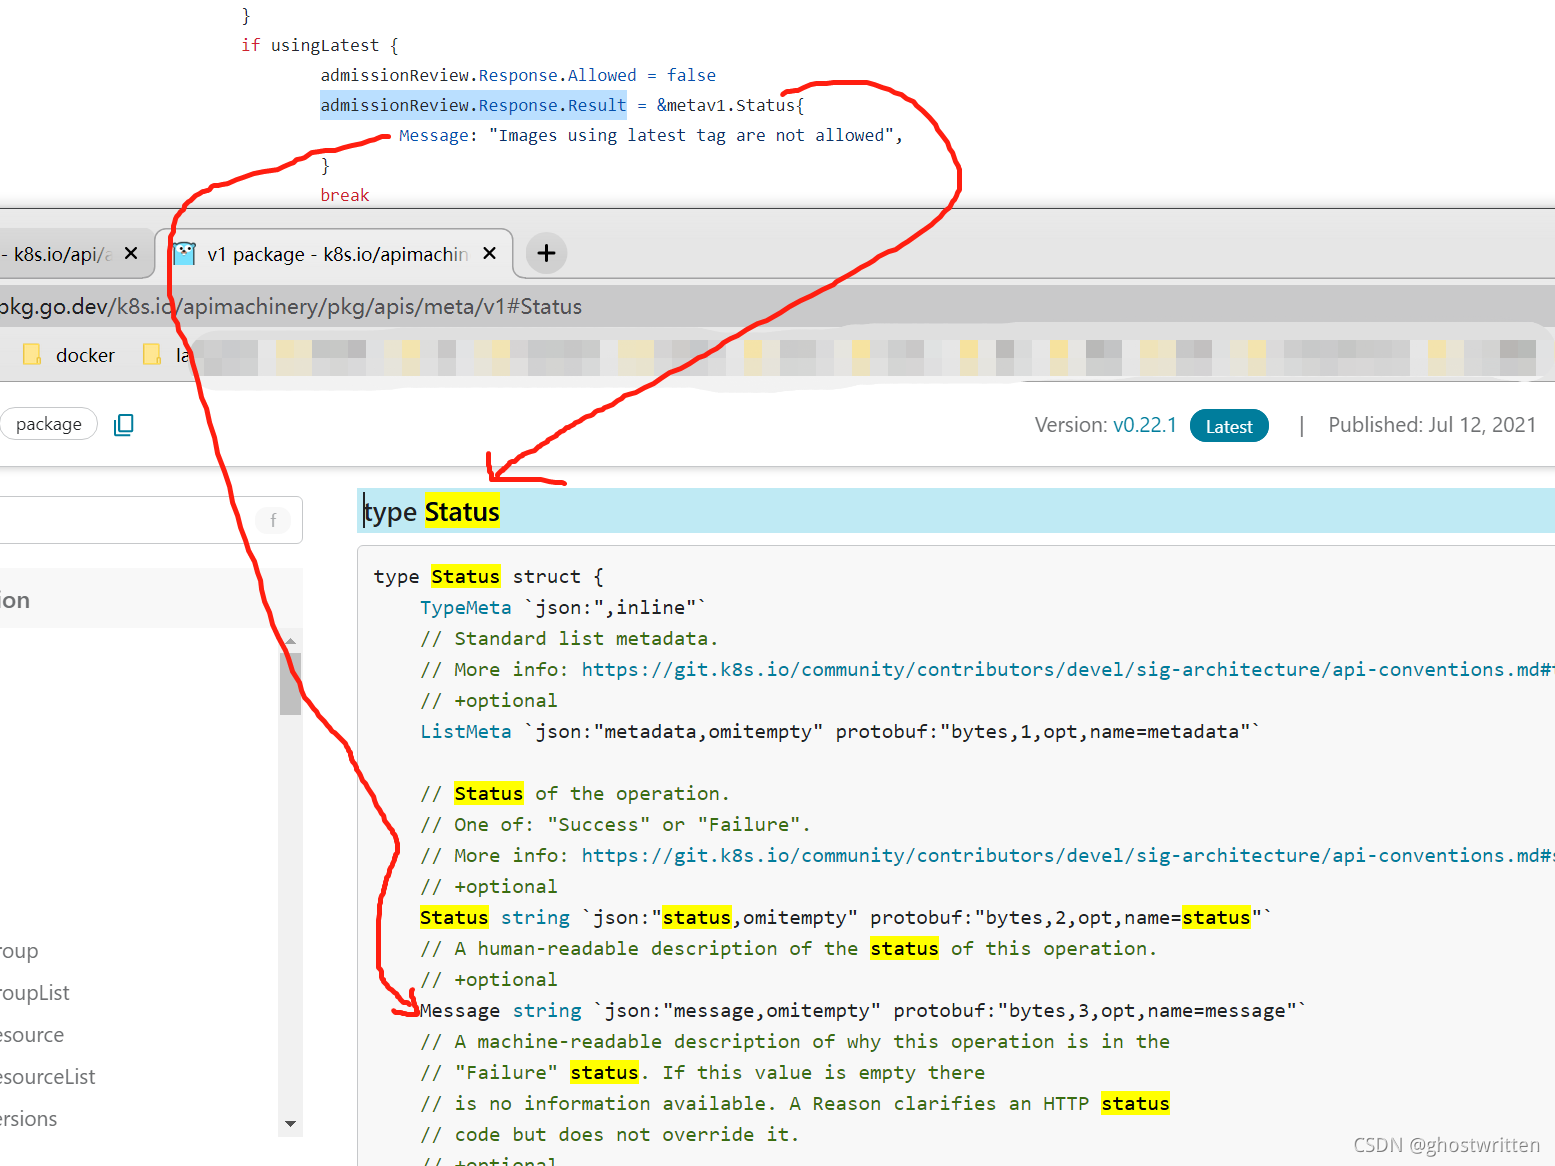
Task: Switch to the k8s.io/api tab
Action: coord(75,254)
